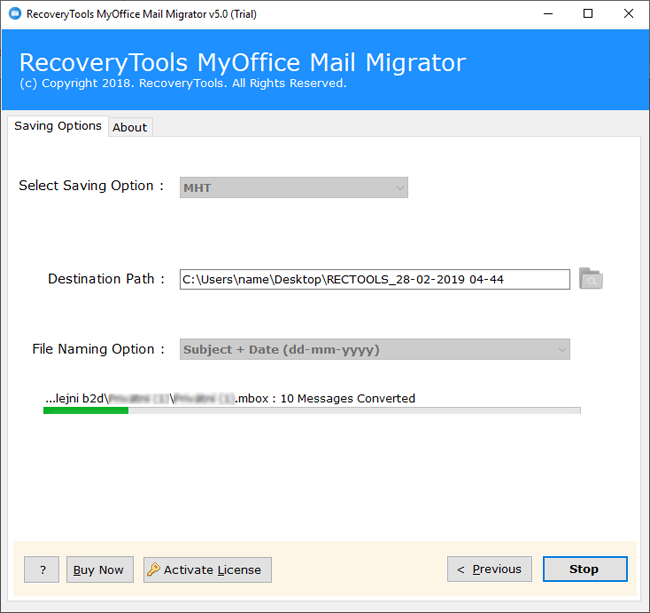This screenshot has width=650, height=613.
Task: Click the '10 Messages Converted' status text
Action: pos(348,398)
